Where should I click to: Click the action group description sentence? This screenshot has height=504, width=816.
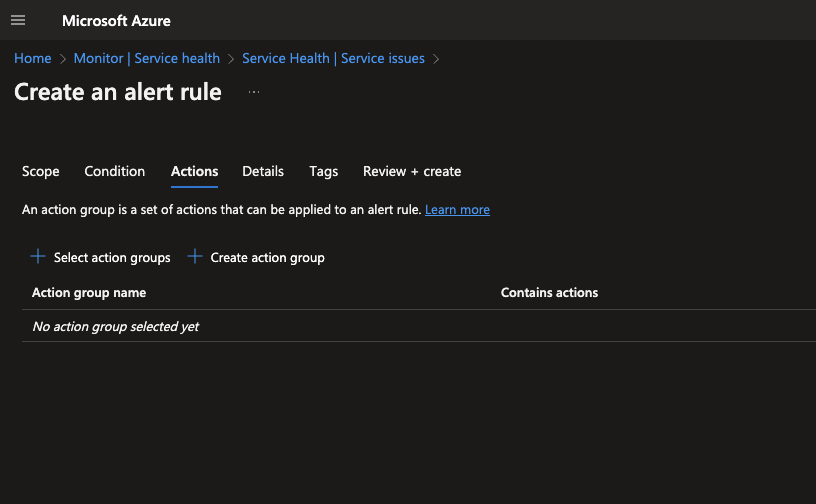[x=222, y=210]
